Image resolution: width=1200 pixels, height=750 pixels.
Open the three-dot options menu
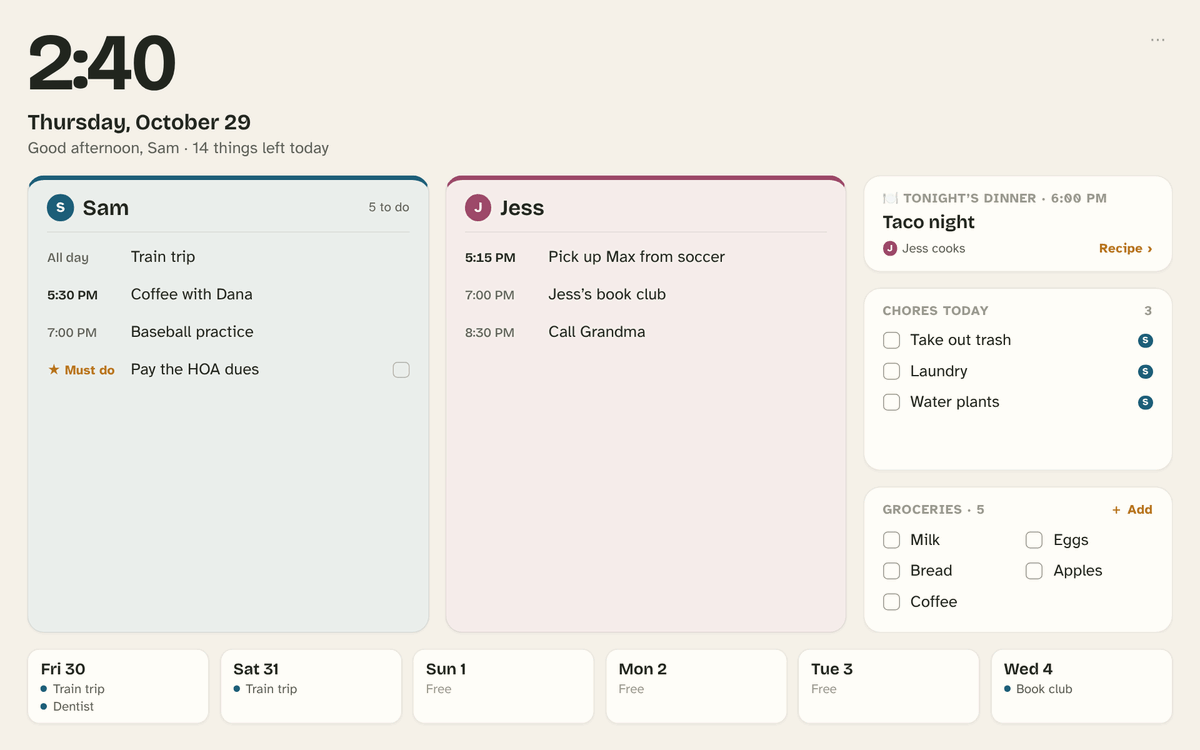coord(1157,40)
